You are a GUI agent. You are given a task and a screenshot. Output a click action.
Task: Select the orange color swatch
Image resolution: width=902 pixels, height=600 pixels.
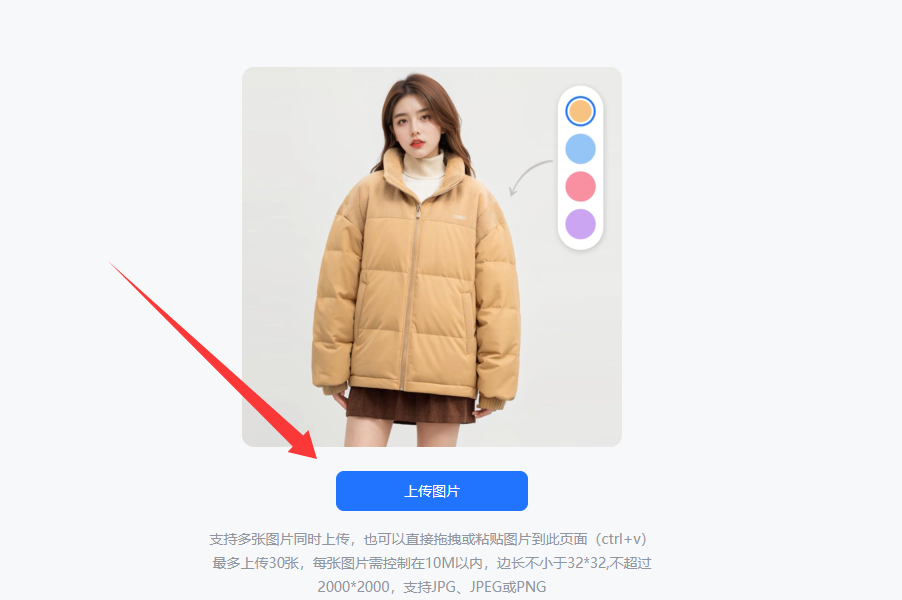580,112
